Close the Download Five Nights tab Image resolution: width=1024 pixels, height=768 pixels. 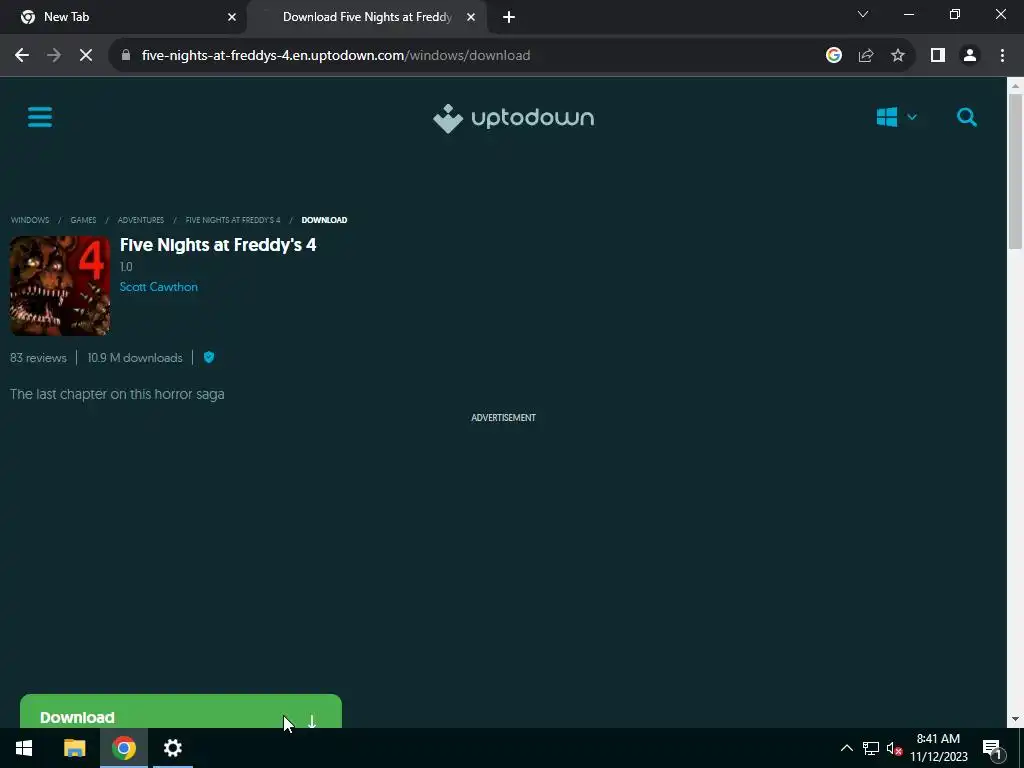(471, 17)
